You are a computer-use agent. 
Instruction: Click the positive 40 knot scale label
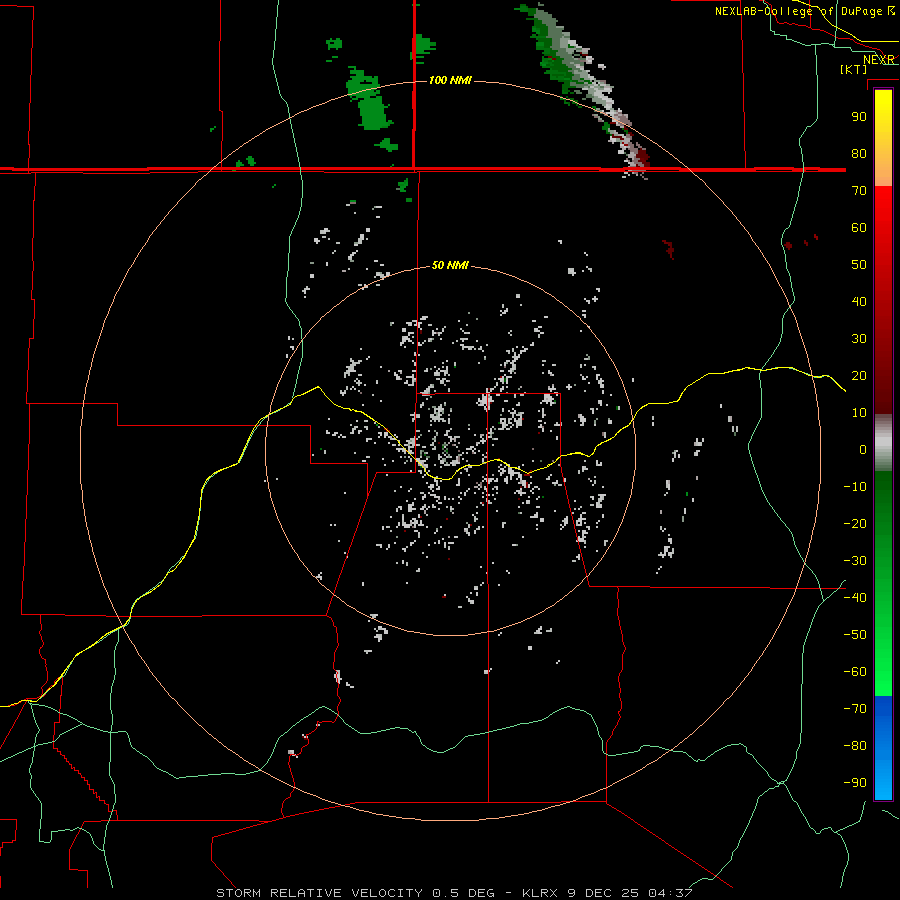coord(859,302)
